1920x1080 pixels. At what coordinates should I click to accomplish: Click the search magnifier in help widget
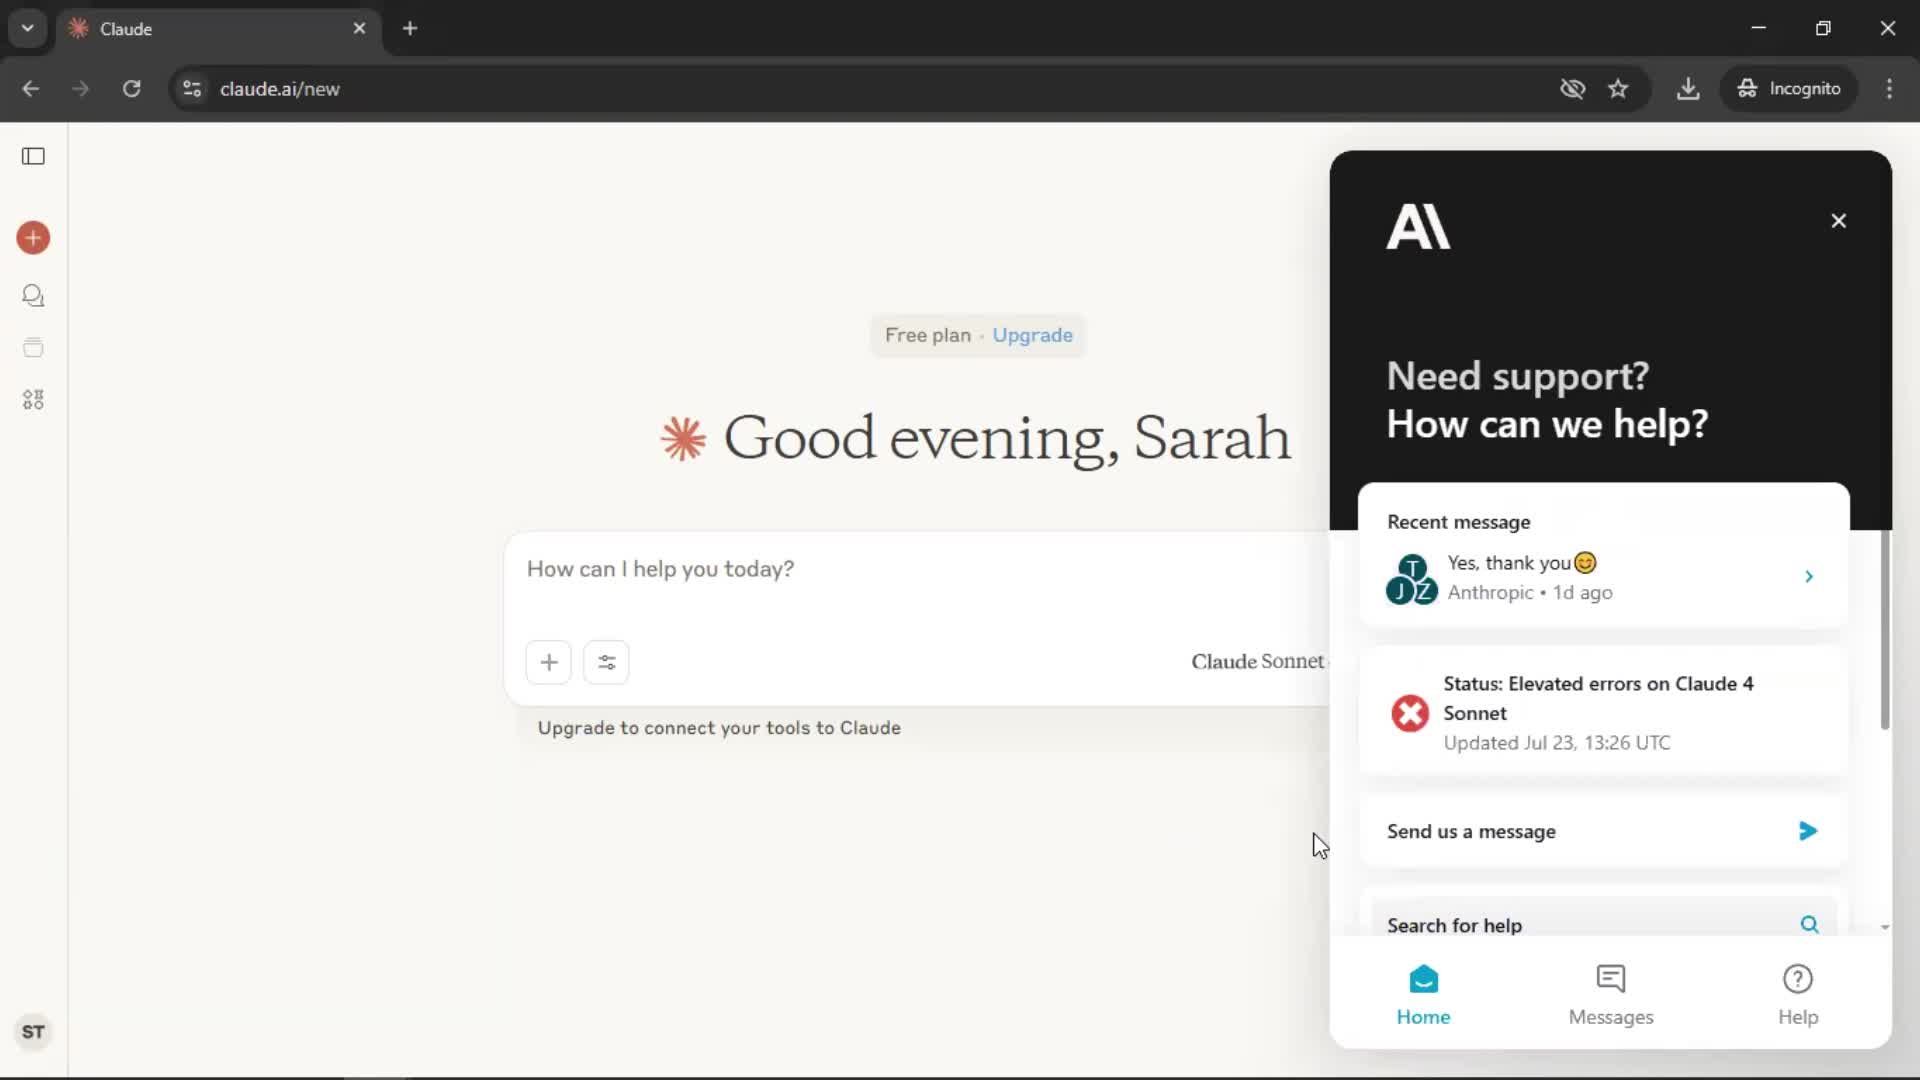(1809, 924)
